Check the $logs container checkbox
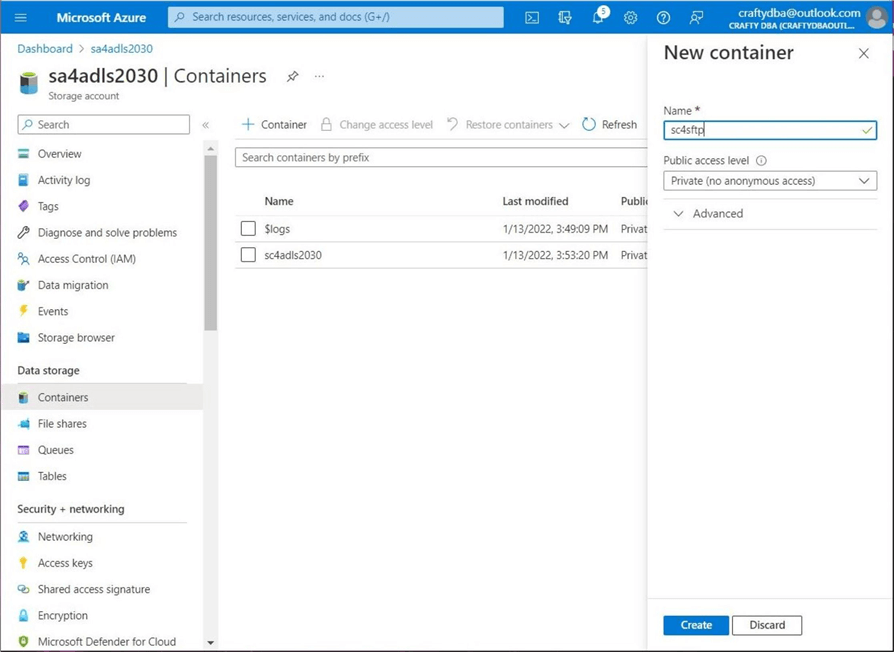The height and width of the screenshot is (652, 894). pyautogui.click(x=248, y=229)
